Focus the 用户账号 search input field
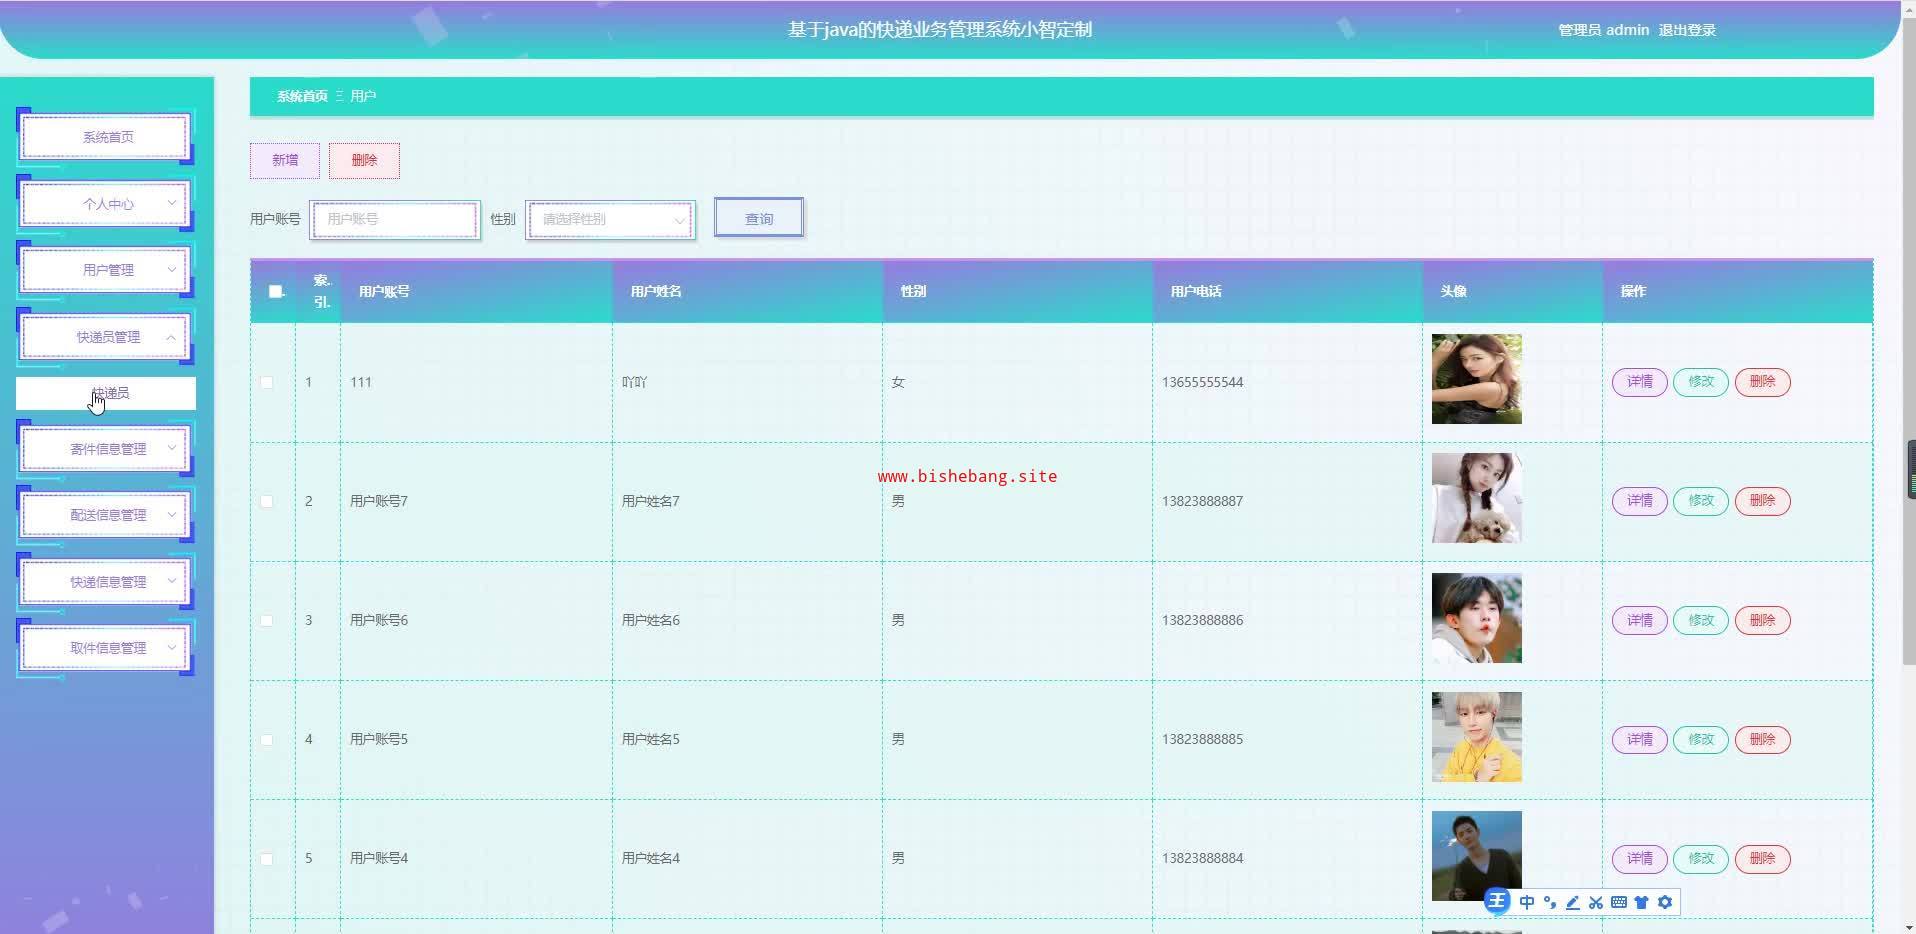 395,219
